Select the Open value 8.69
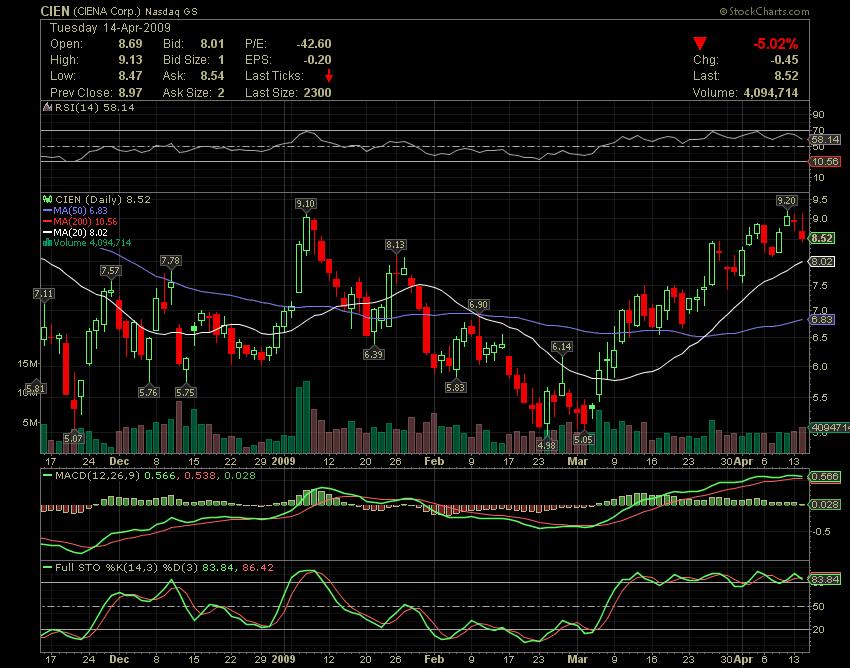The image size is (850, 668). pos(130,44)
